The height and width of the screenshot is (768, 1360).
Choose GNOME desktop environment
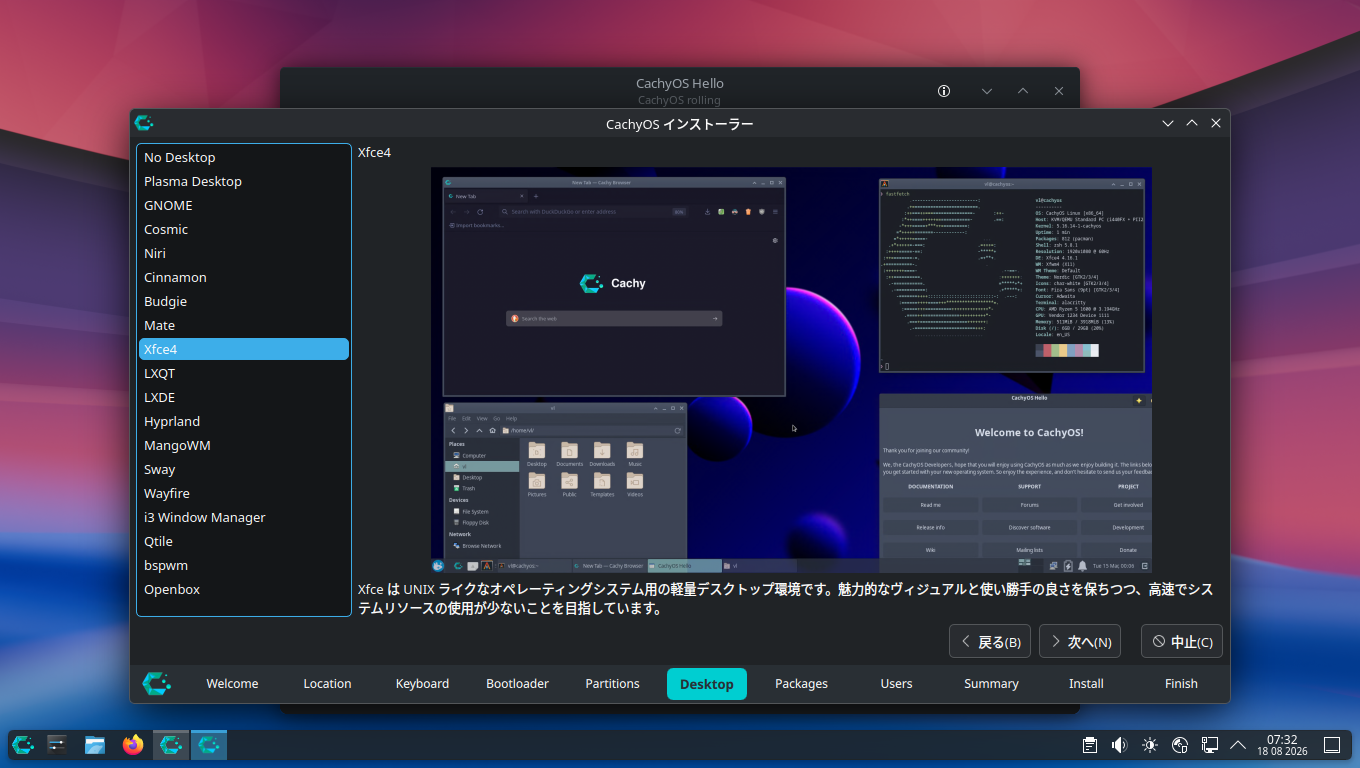click(244, 205)
